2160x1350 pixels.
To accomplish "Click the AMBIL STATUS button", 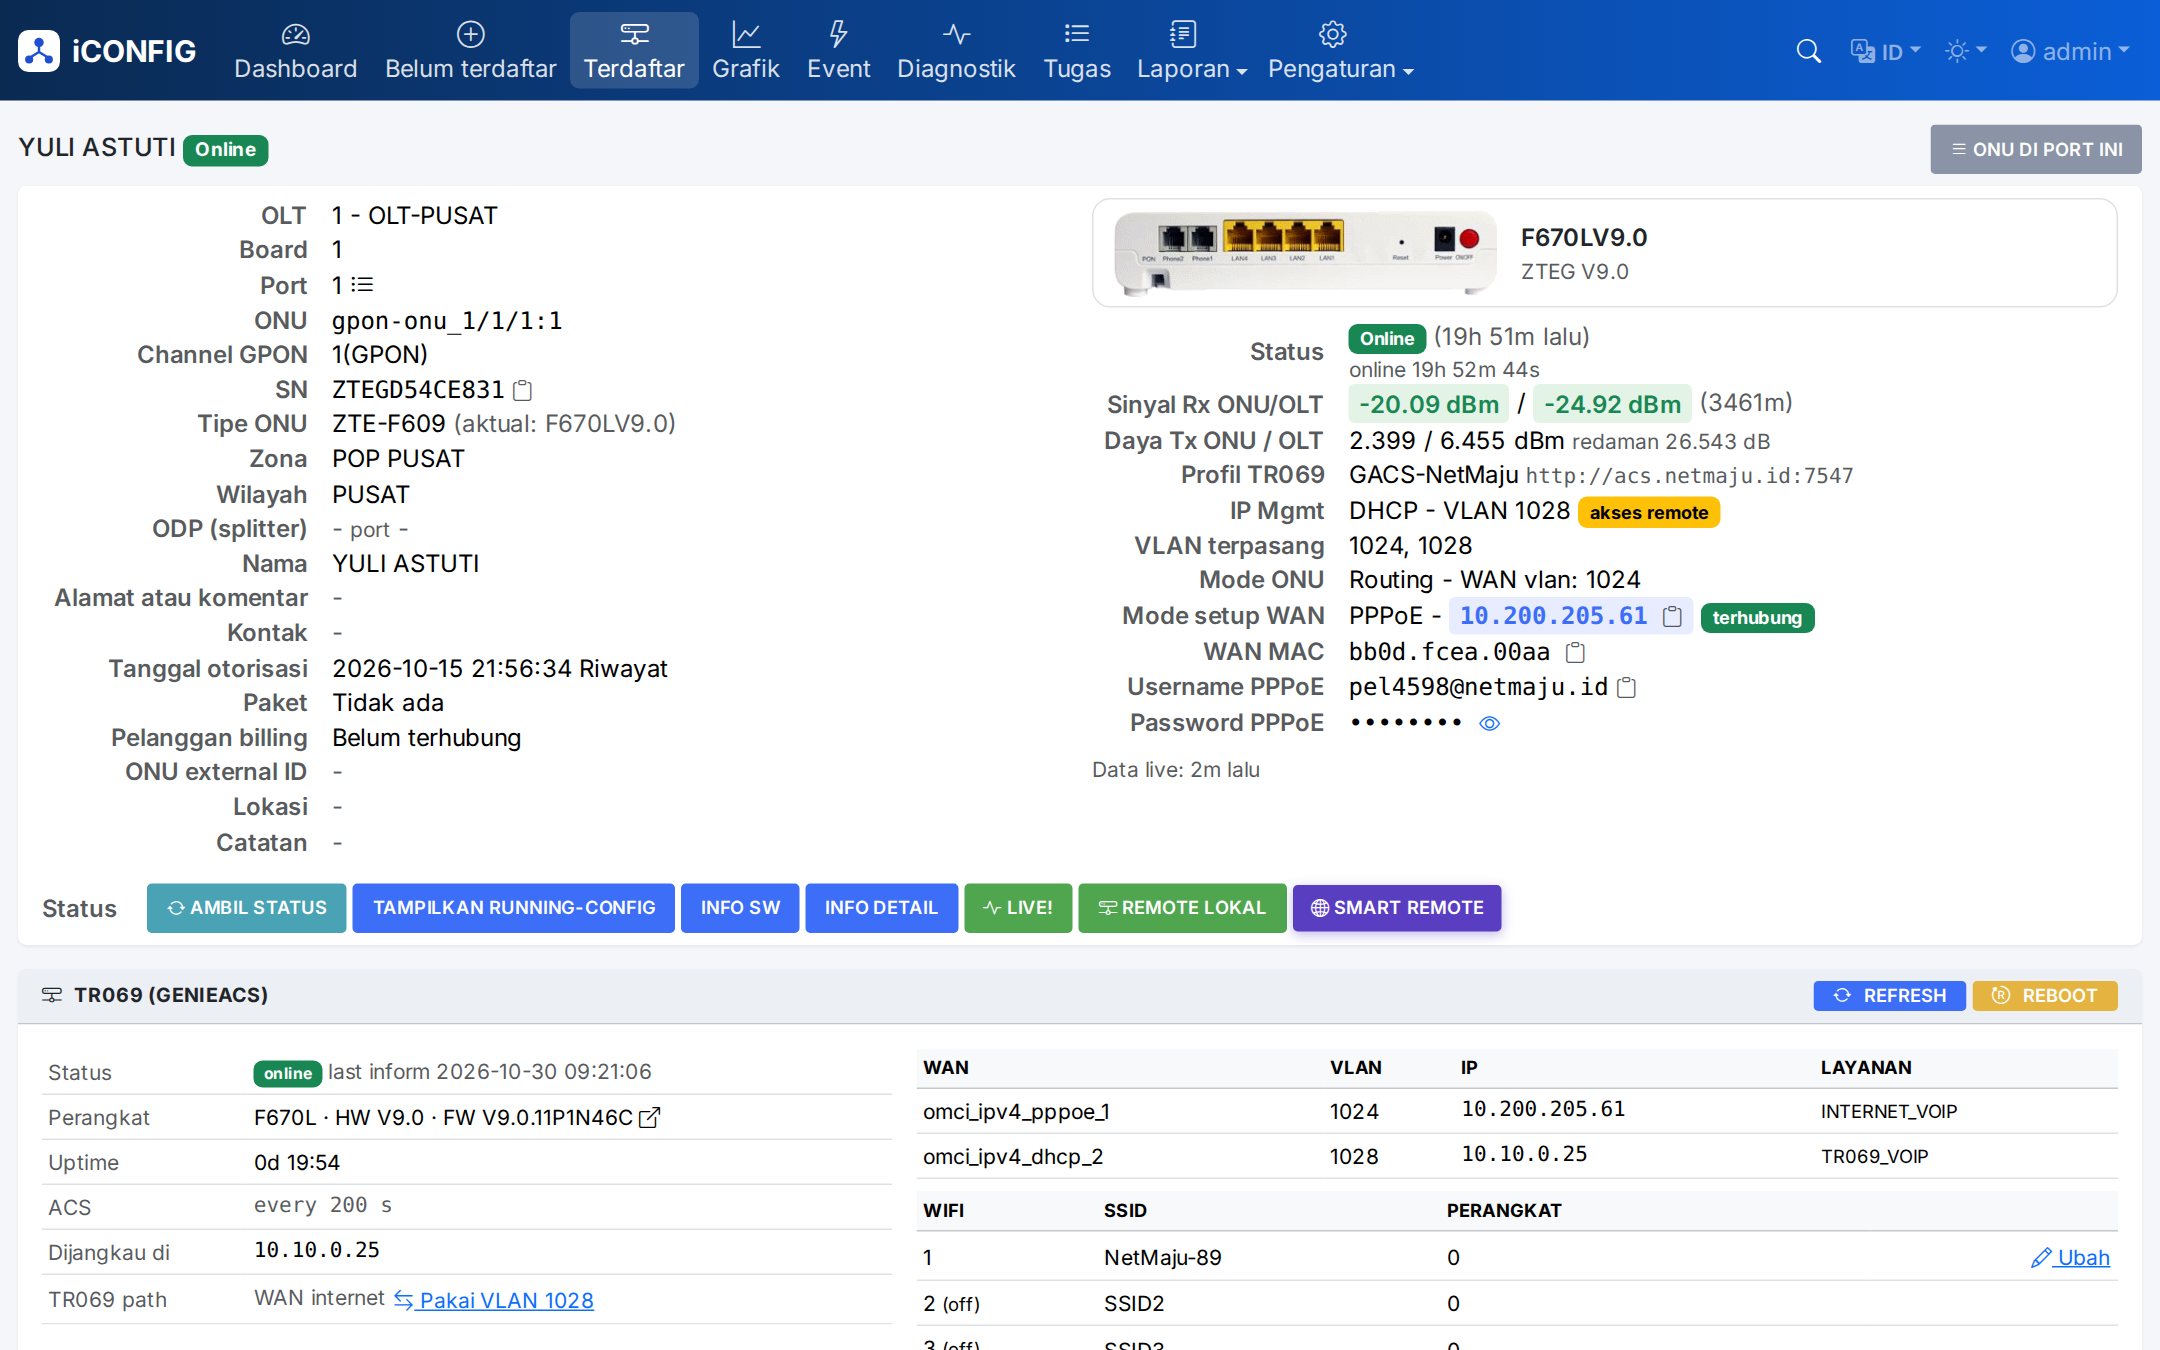I will point(247,908).
